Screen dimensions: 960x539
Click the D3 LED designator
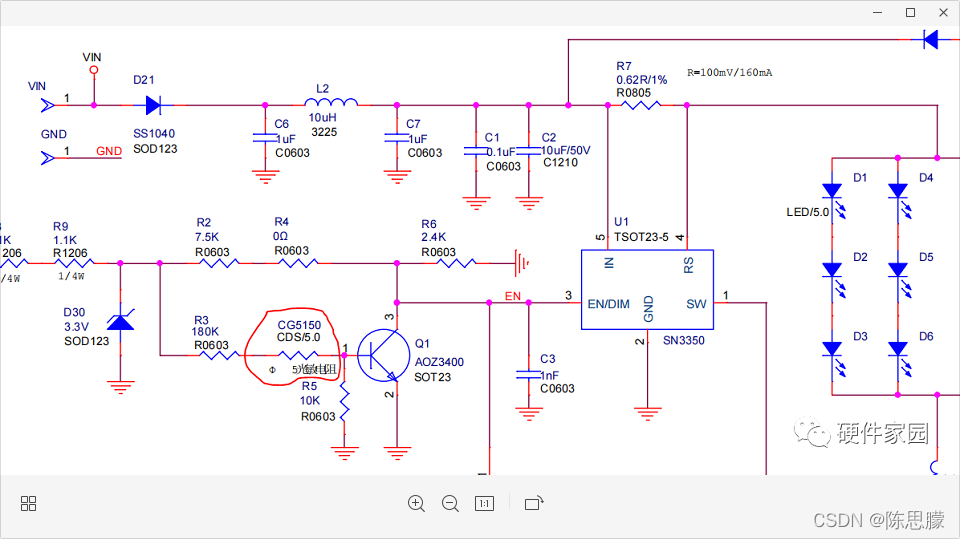click(860, 336)
